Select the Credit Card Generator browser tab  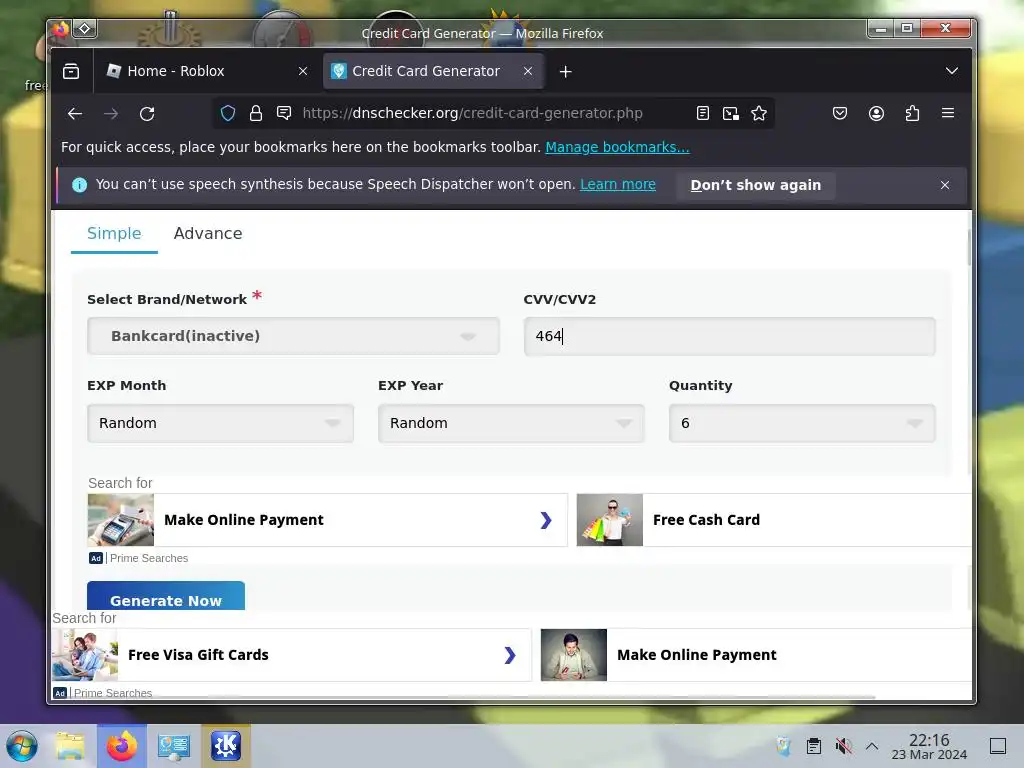coord(434,71)
